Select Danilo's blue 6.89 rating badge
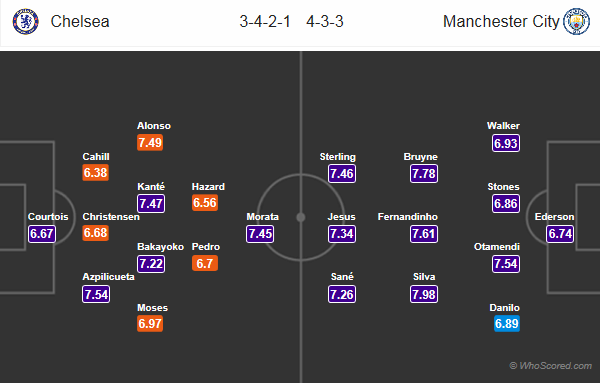 (x=507, y=324)
